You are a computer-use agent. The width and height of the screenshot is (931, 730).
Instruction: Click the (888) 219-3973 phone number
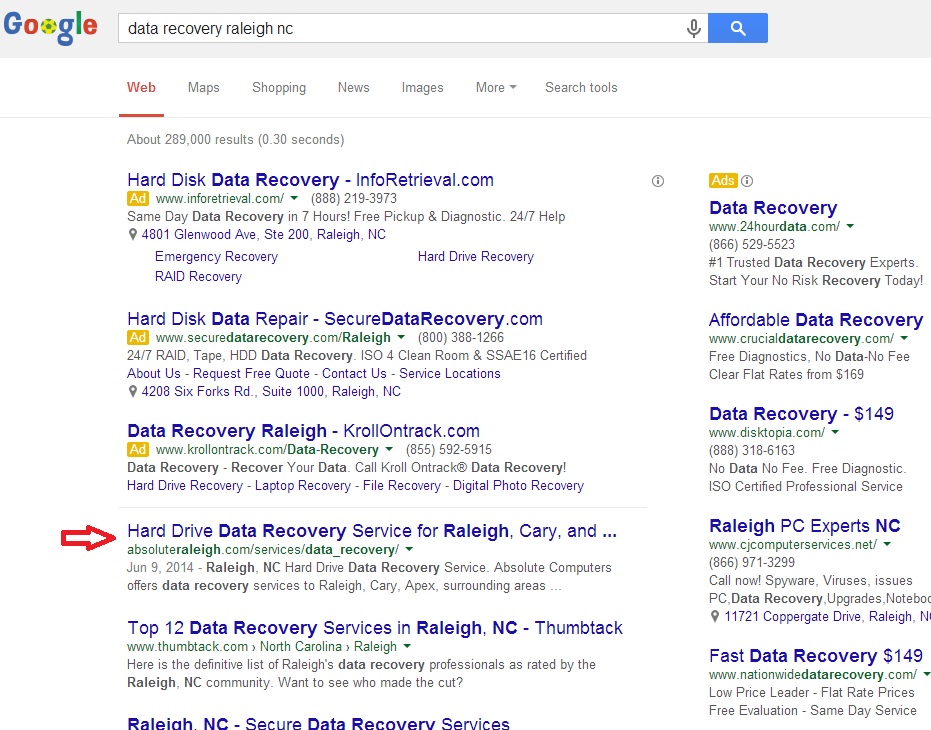[x=354, y=198]
